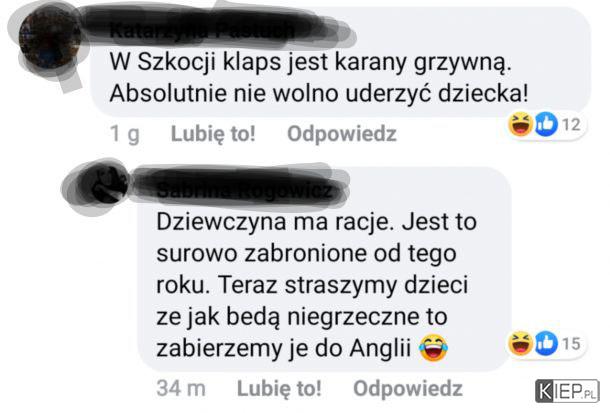Screen dimensions: 610x413
Task: Open reaction count 15 on reply
Action: pyautogui.click(x=571, y=344)
